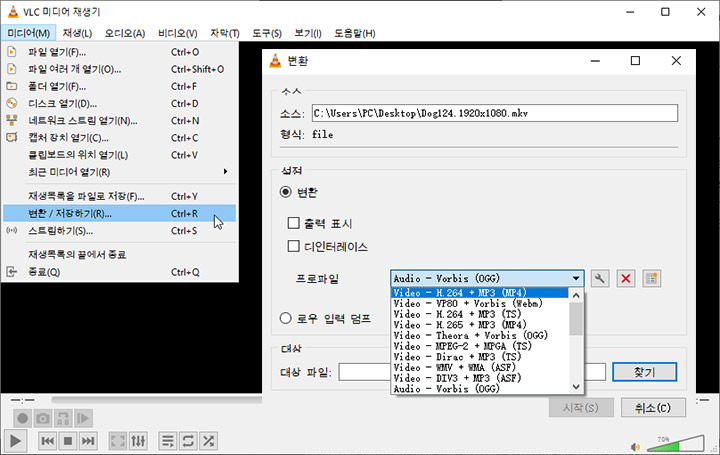Click the 찾기 browse button
720x455 pixels.
[644, 372]
